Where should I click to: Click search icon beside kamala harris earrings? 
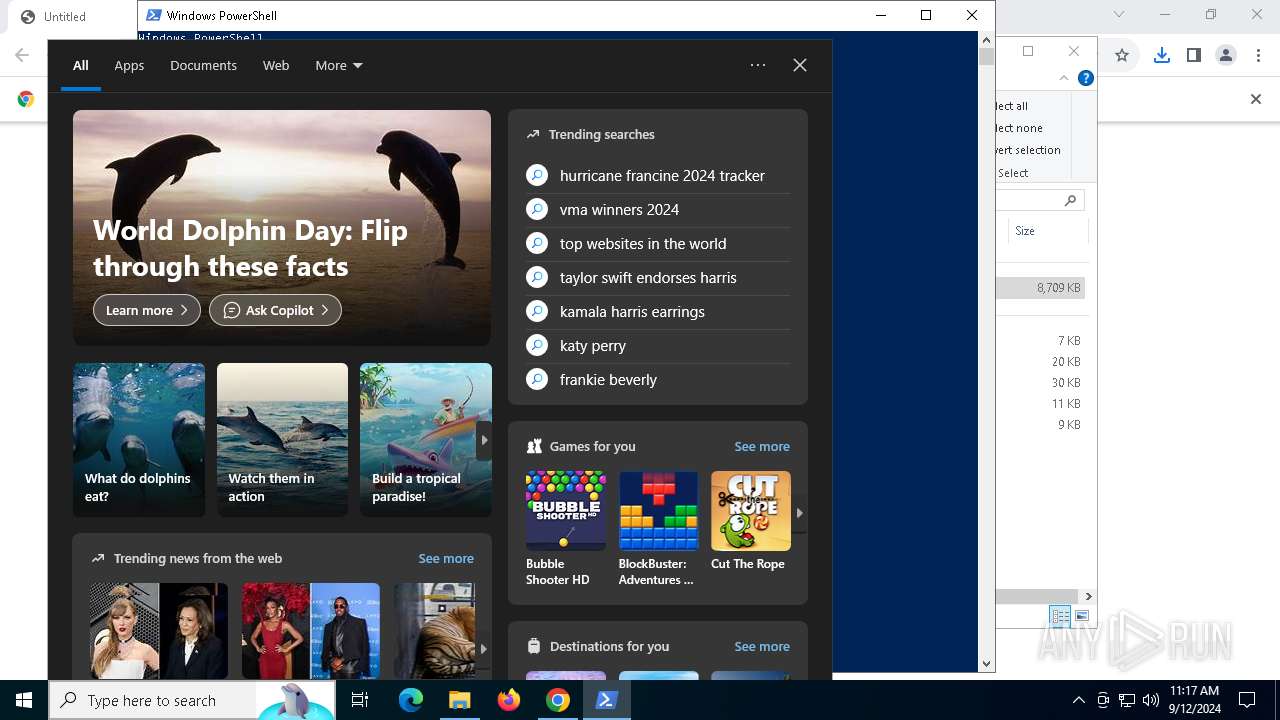point(537,311)
